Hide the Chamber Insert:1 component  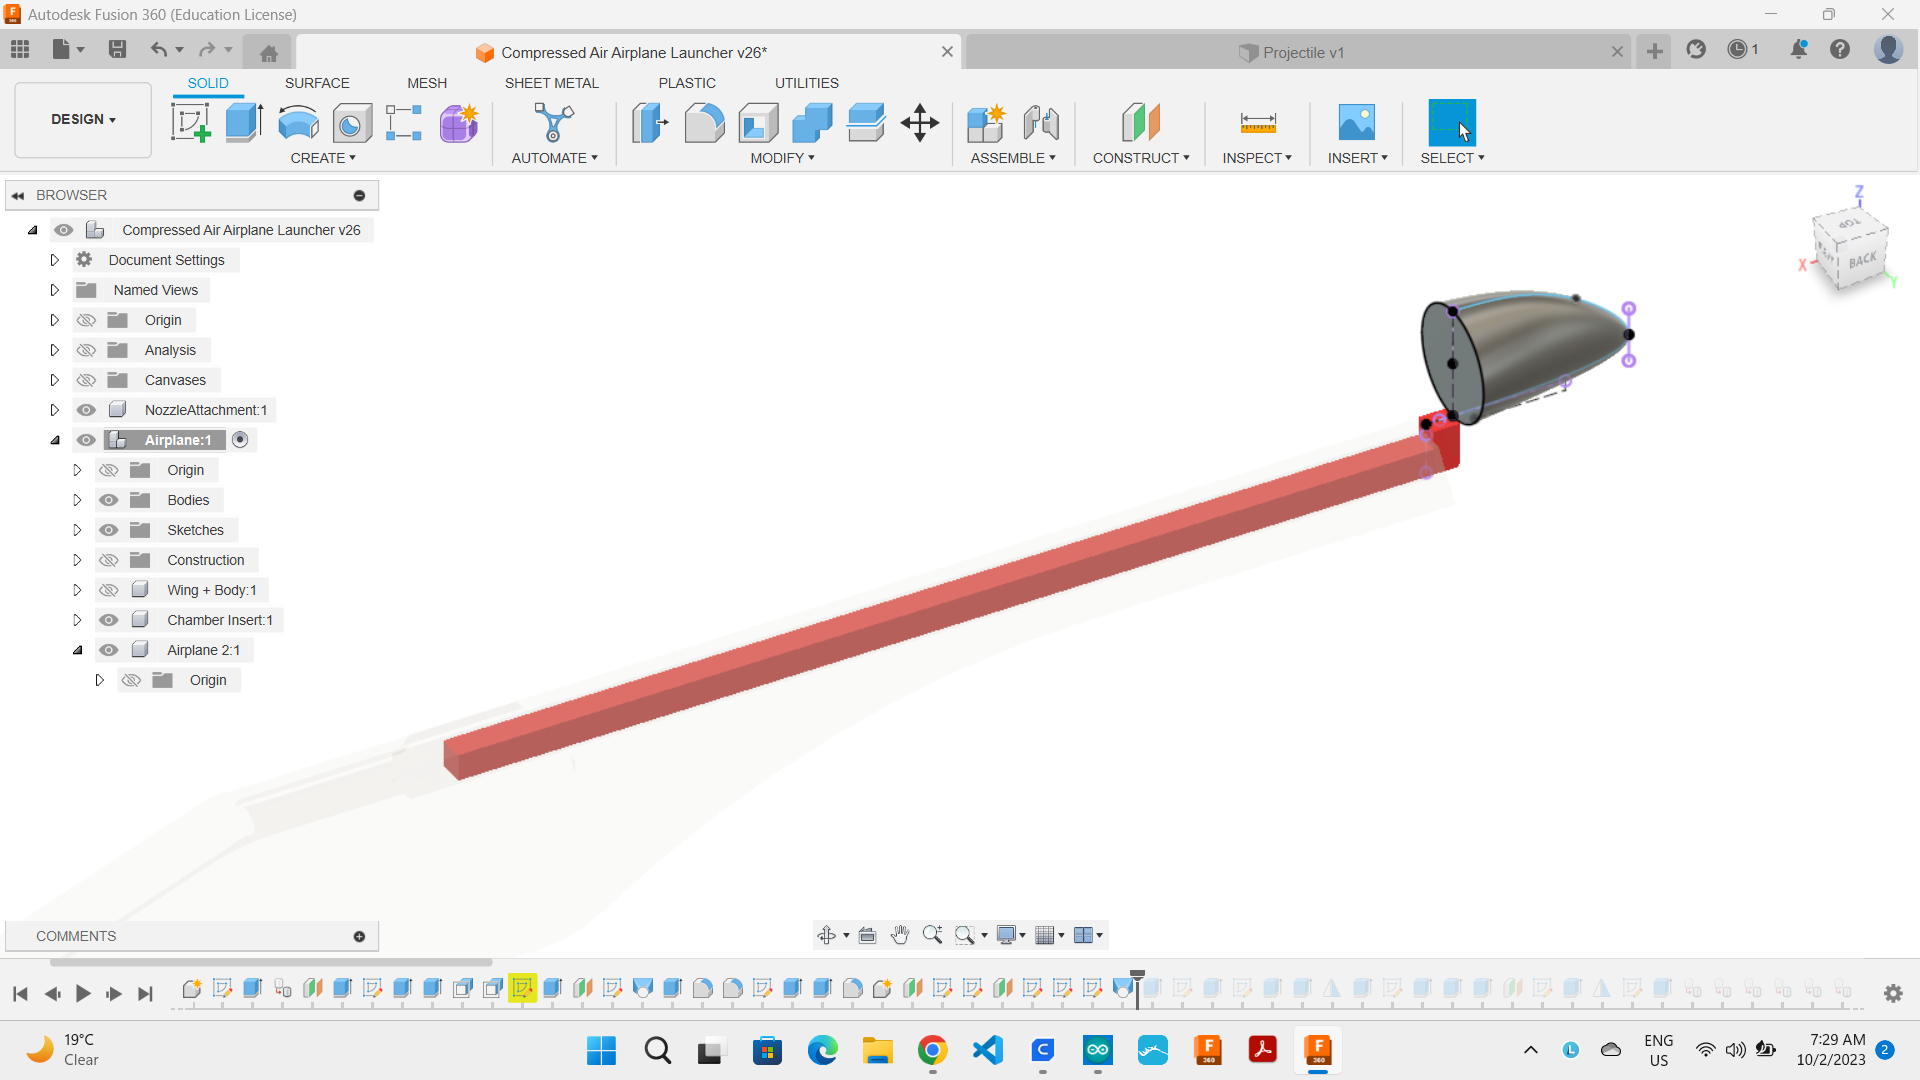pyautogui.click(x=109, y=620)
